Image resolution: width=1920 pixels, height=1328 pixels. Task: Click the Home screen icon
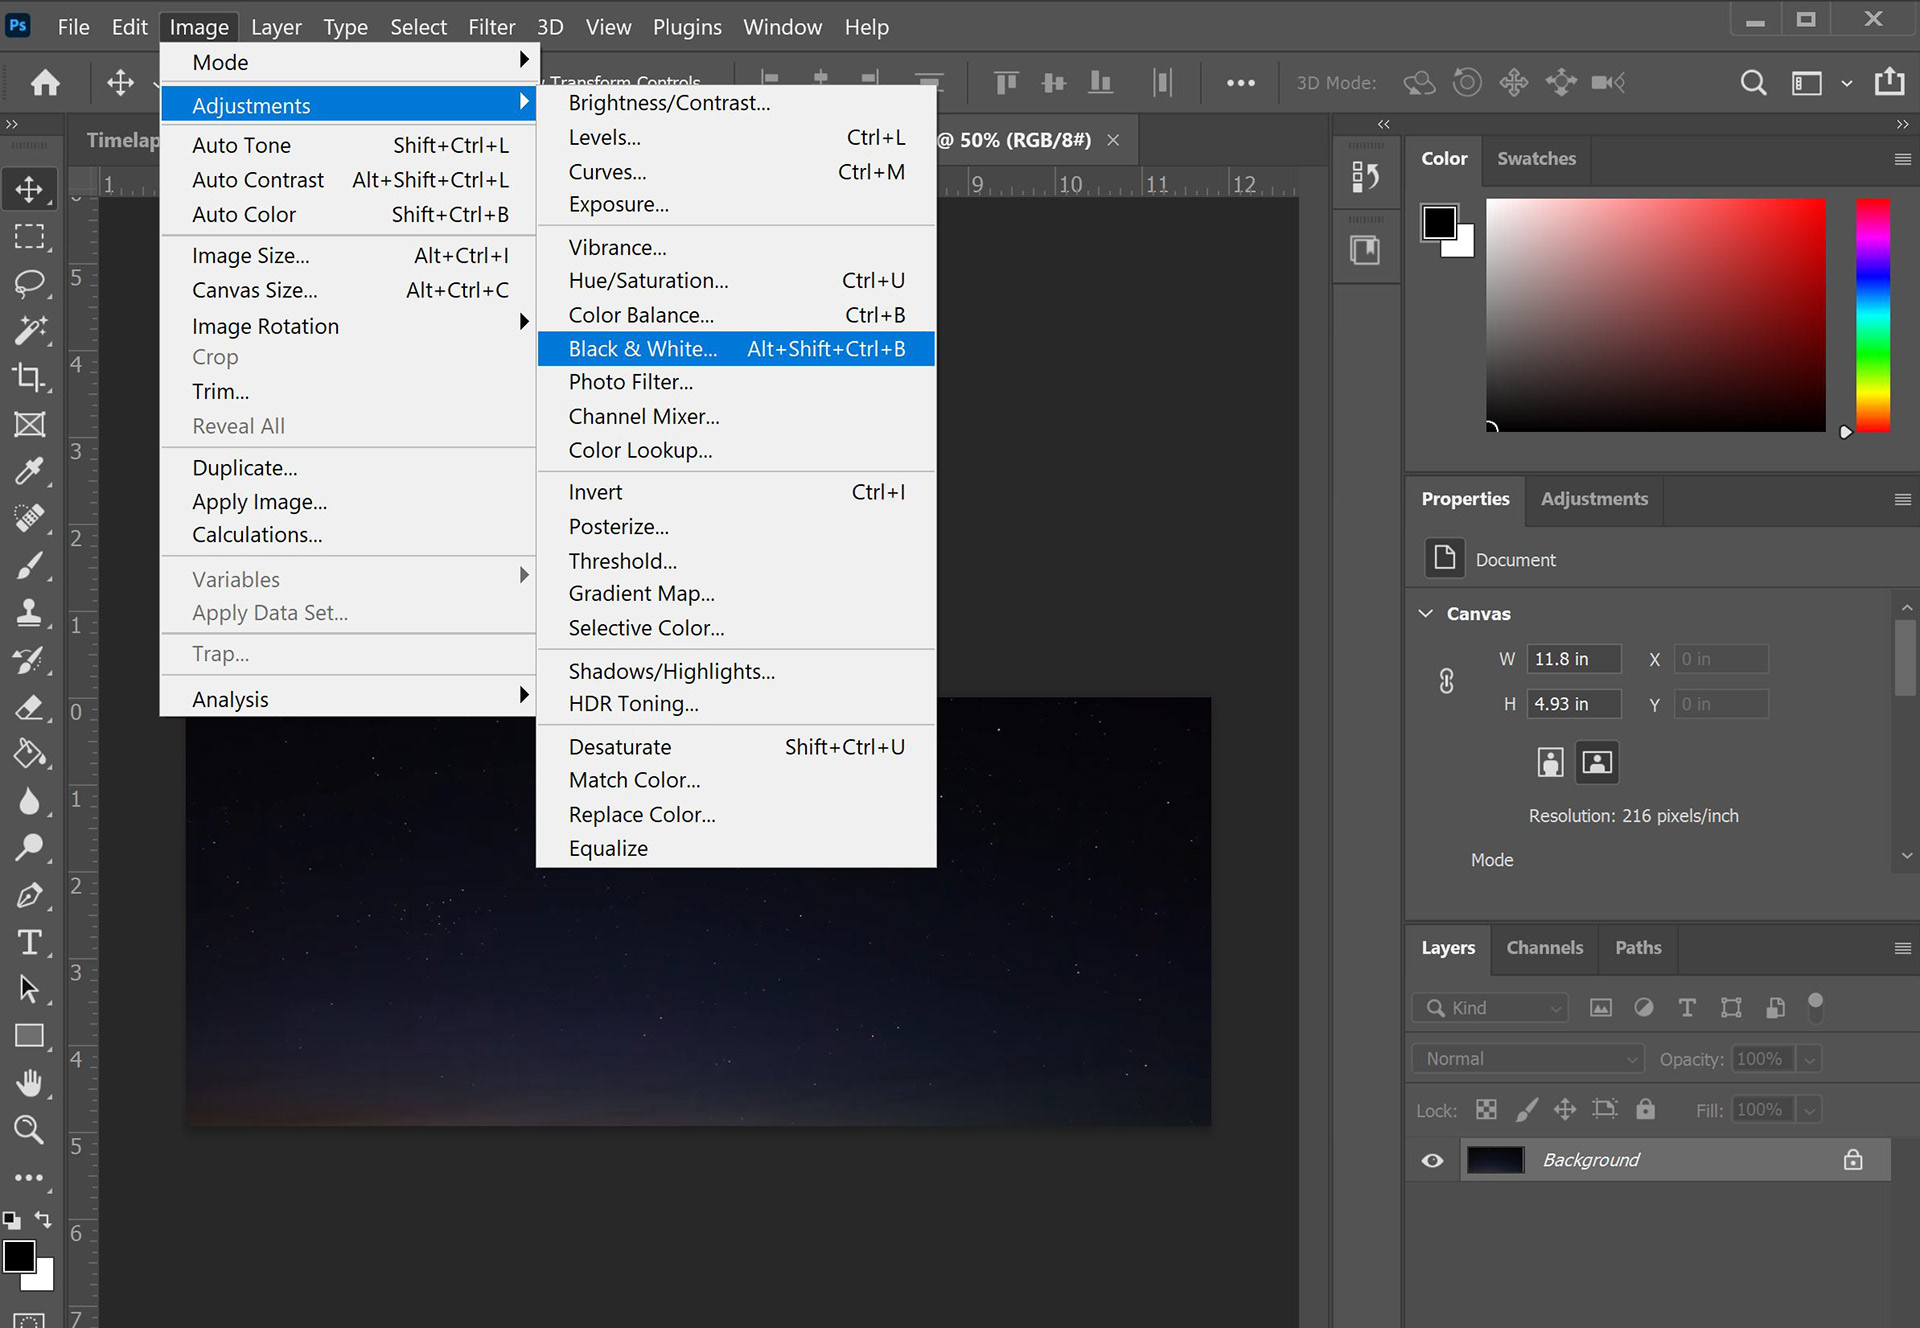click(x=45, y=82)
